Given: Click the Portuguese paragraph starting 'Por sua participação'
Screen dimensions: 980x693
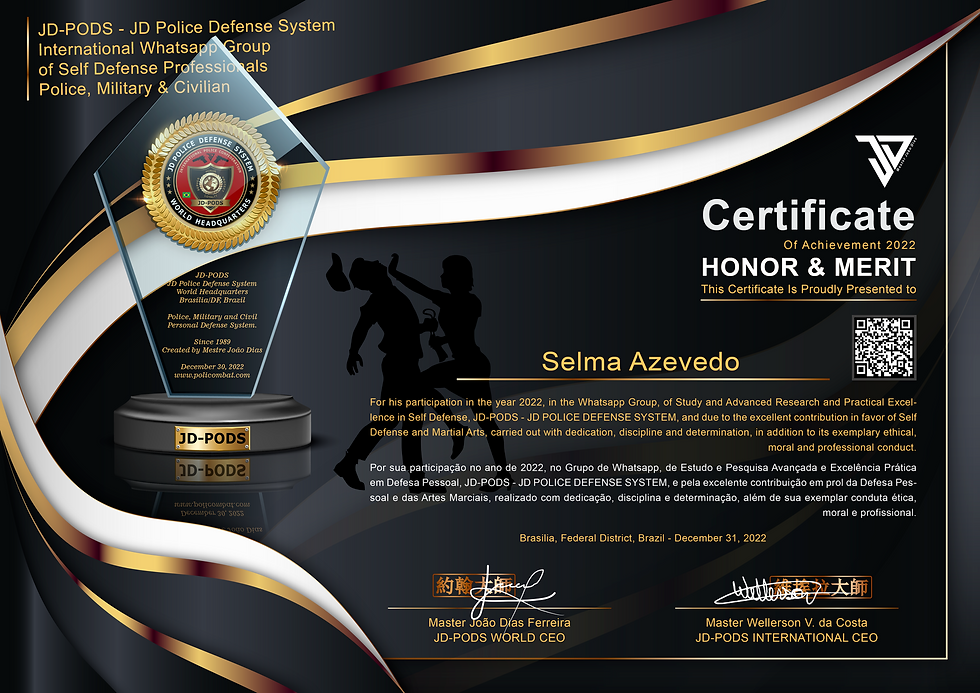Looking at the screenshot, I should pos(643,490).
